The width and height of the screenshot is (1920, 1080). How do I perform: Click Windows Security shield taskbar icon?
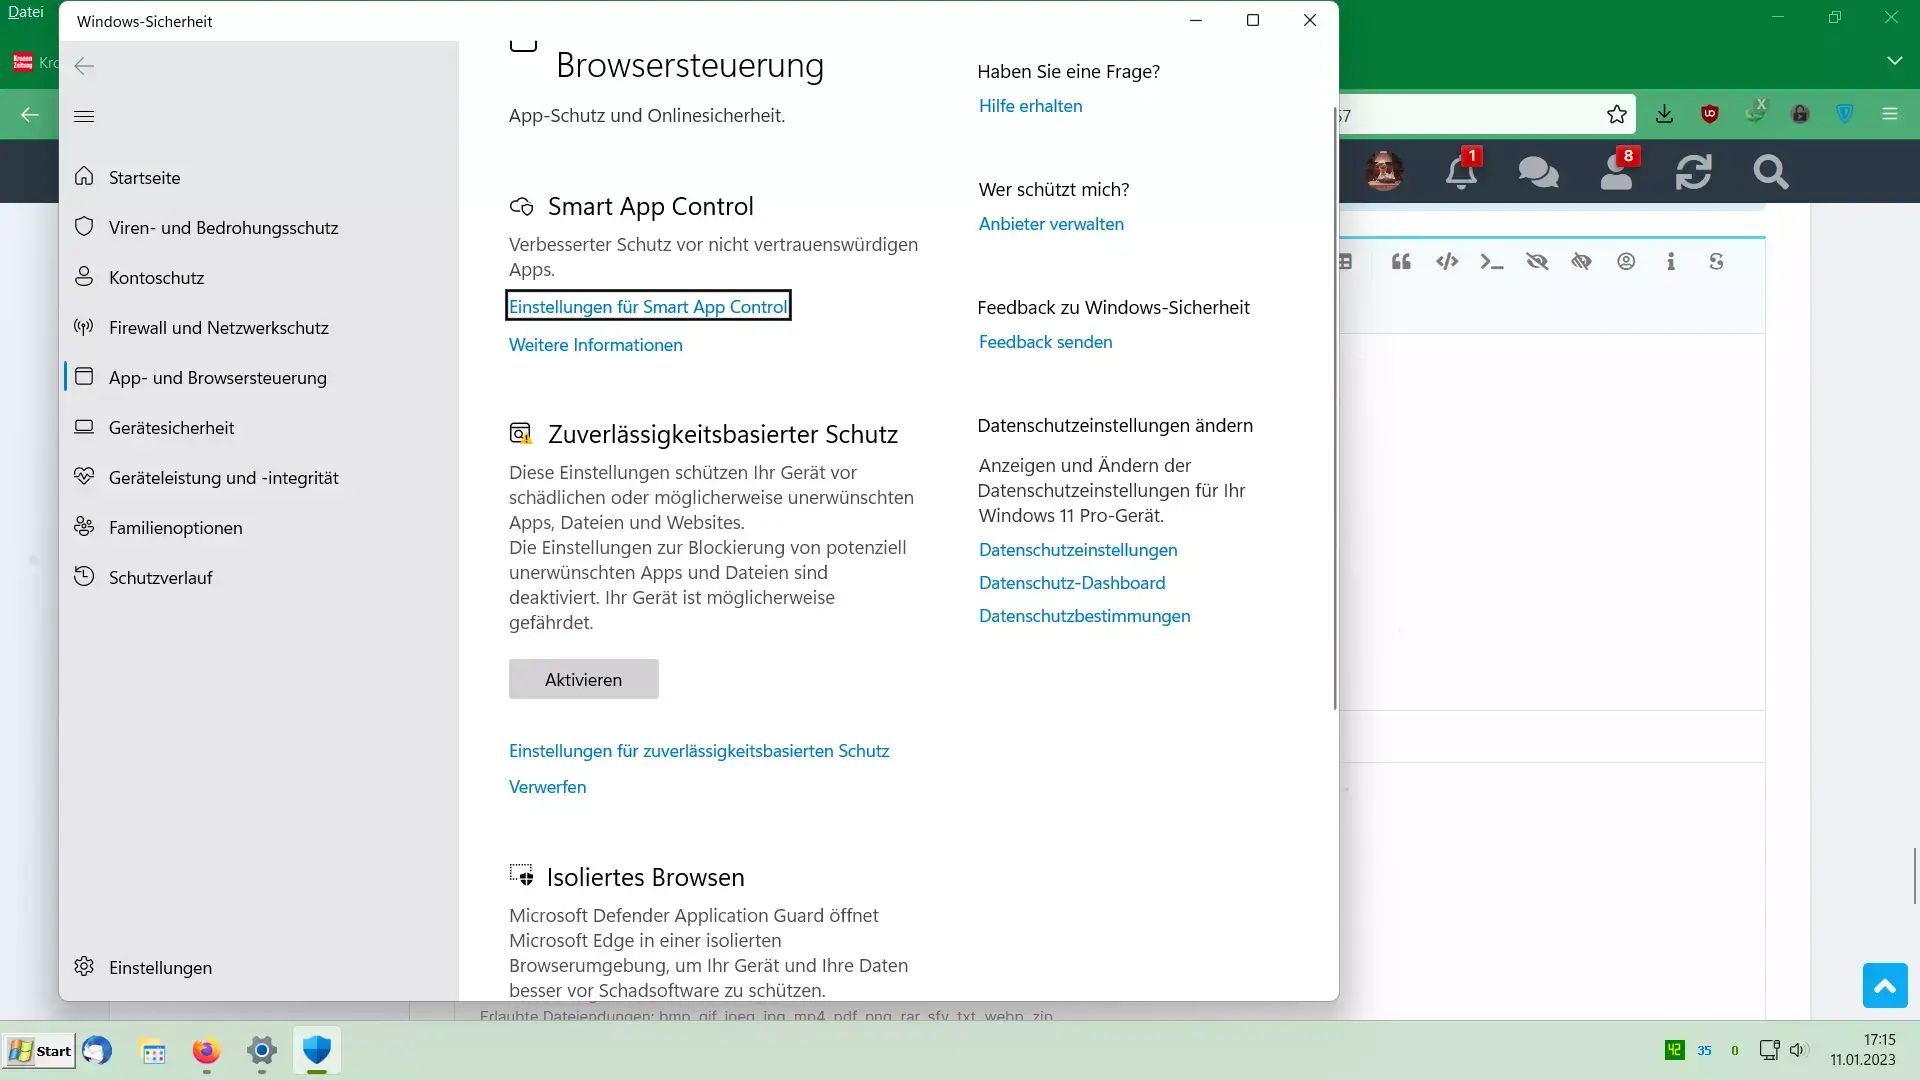click(316, 1050)
